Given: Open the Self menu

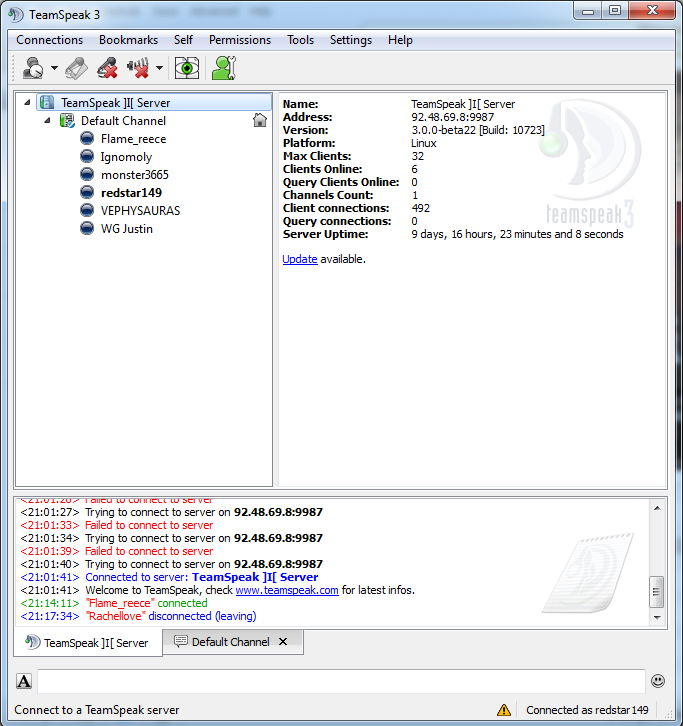Looking at the screenshot, I should point(183,40).
